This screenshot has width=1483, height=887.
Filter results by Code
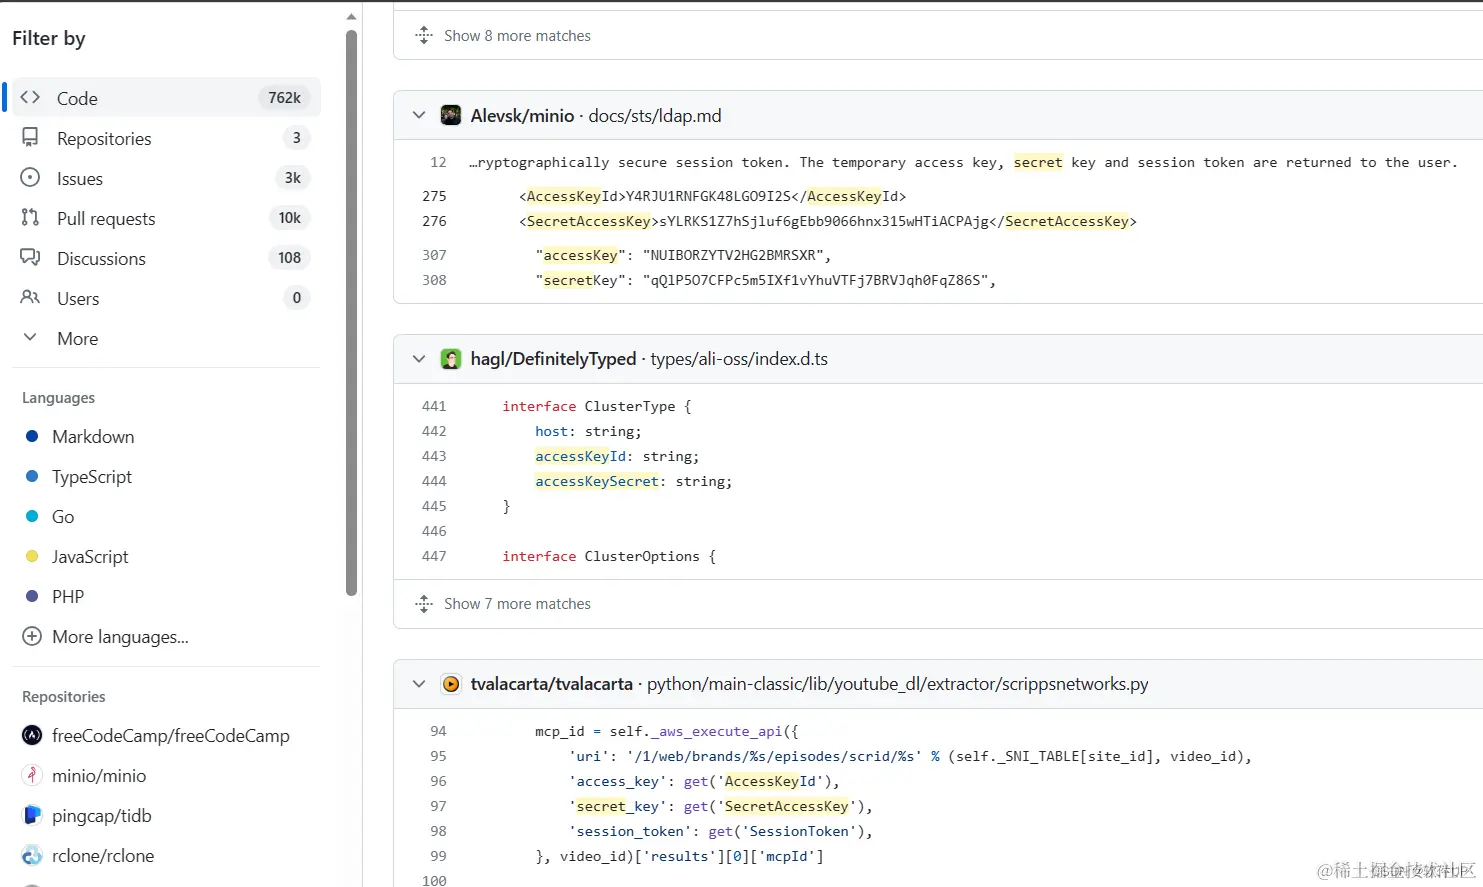166,97
